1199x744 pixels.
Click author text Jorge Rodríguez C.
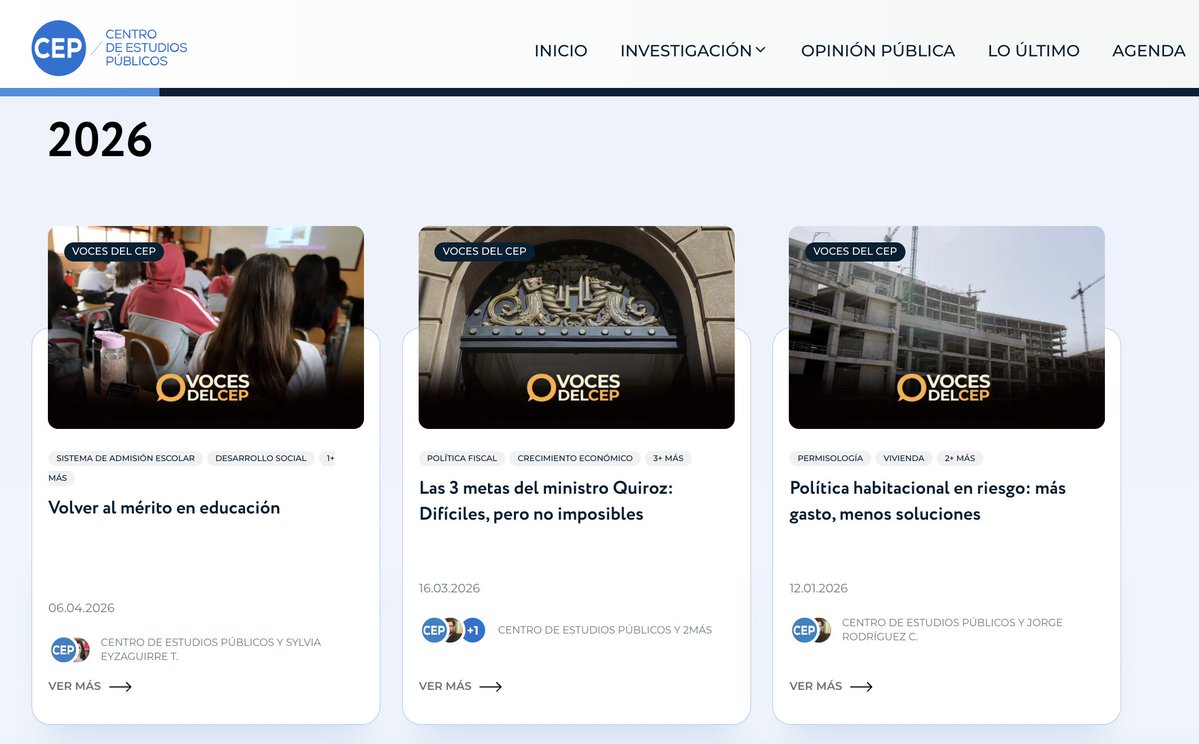(953, 629)
